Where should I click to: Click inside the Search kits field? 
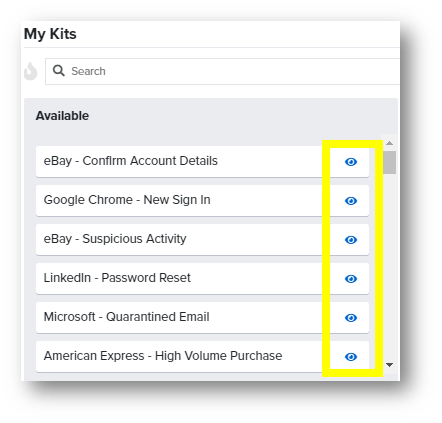pos(222,71)
